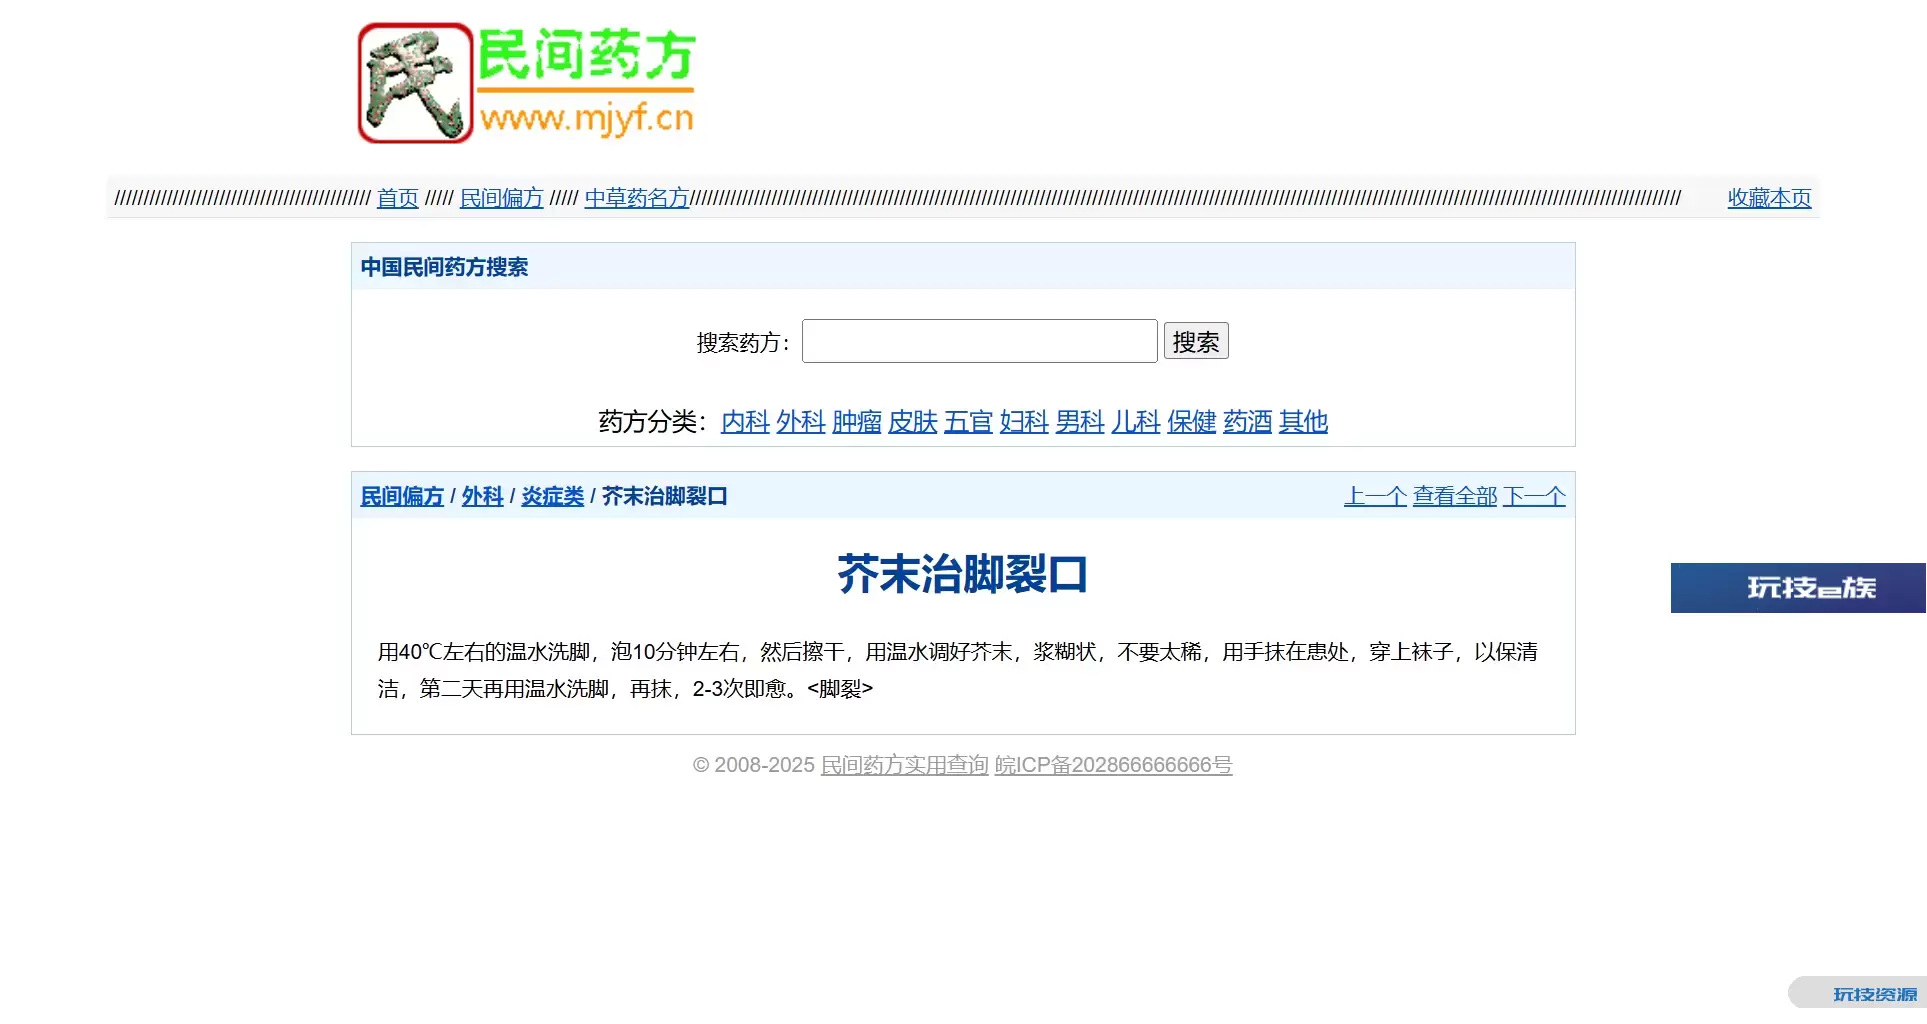Screen dimensions: 1927x1024
Task: Go to previous remedy via 上一个
Action: (1374, 496)
